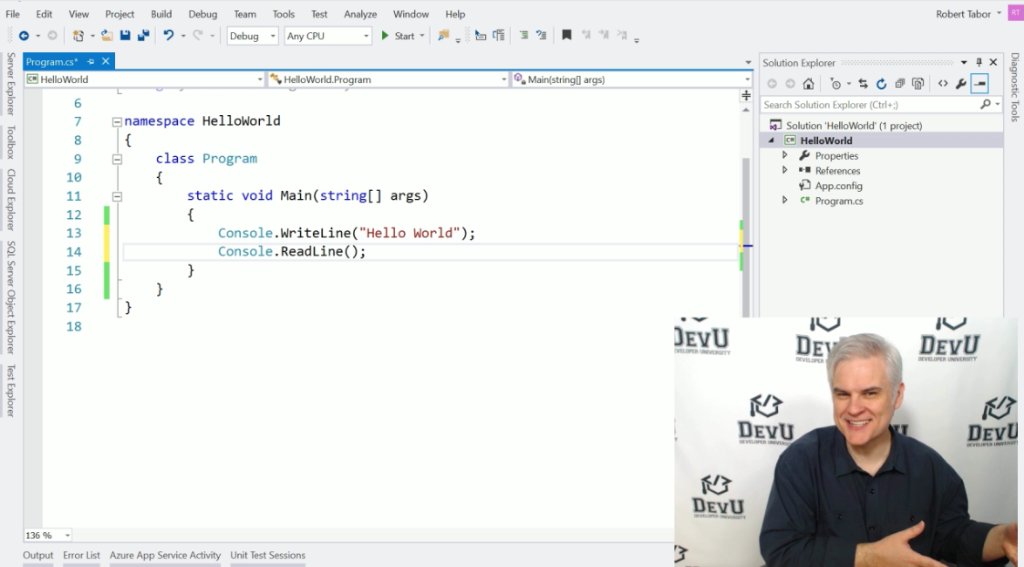This screenshot has height=567, width=1024.
Task: Click the Save All icon
Action: point(143,36)
